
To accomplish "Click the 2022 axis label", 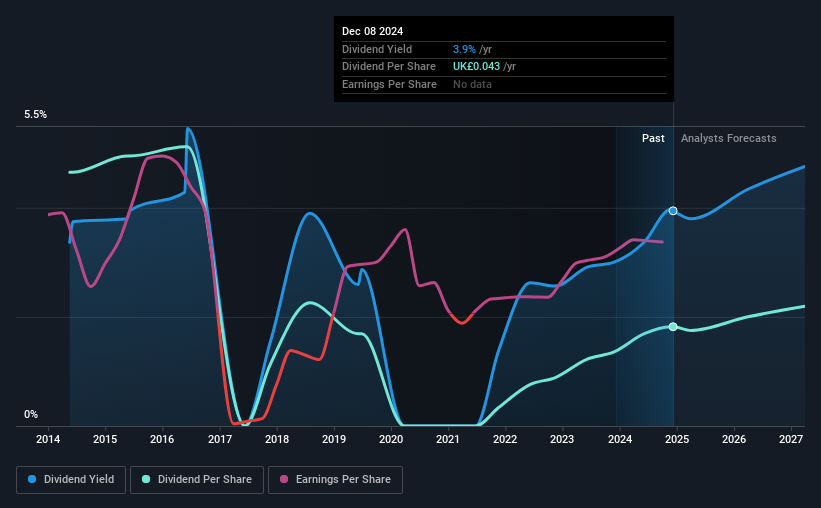I will pyautogui.click(x=505, y=439).
